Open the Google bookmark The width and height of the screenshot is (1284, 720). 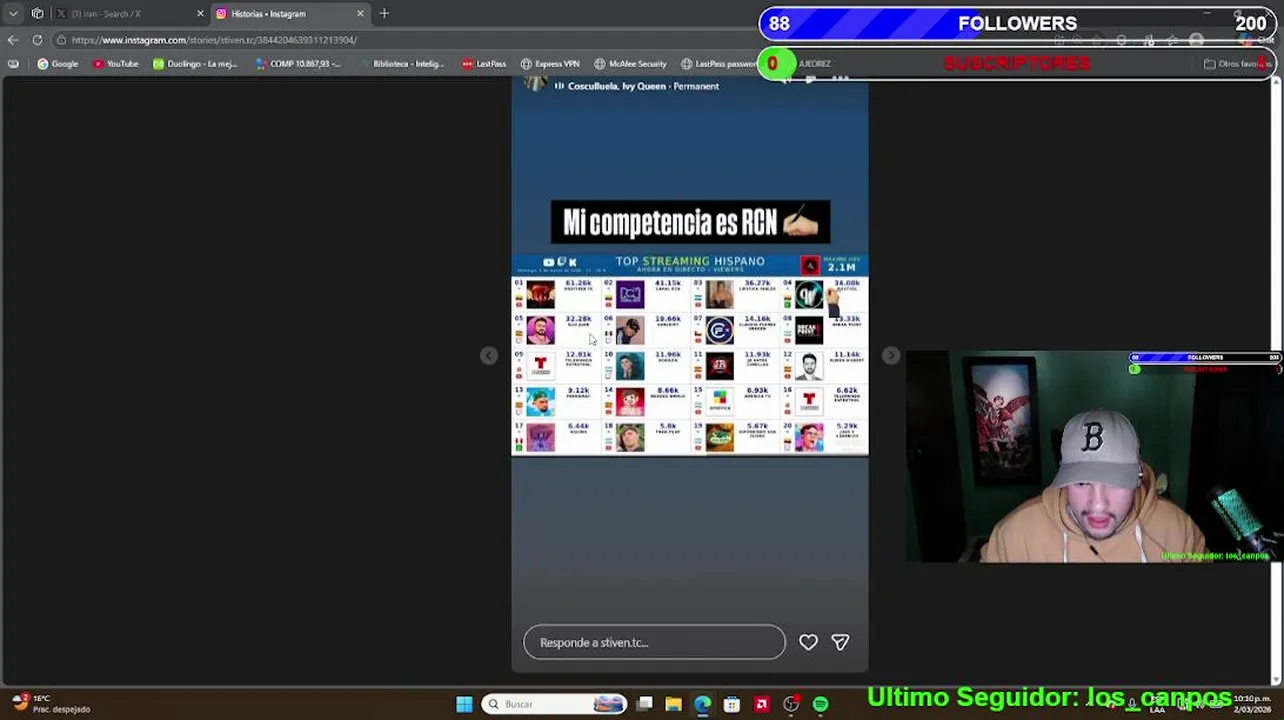click(x=58, y=64)
